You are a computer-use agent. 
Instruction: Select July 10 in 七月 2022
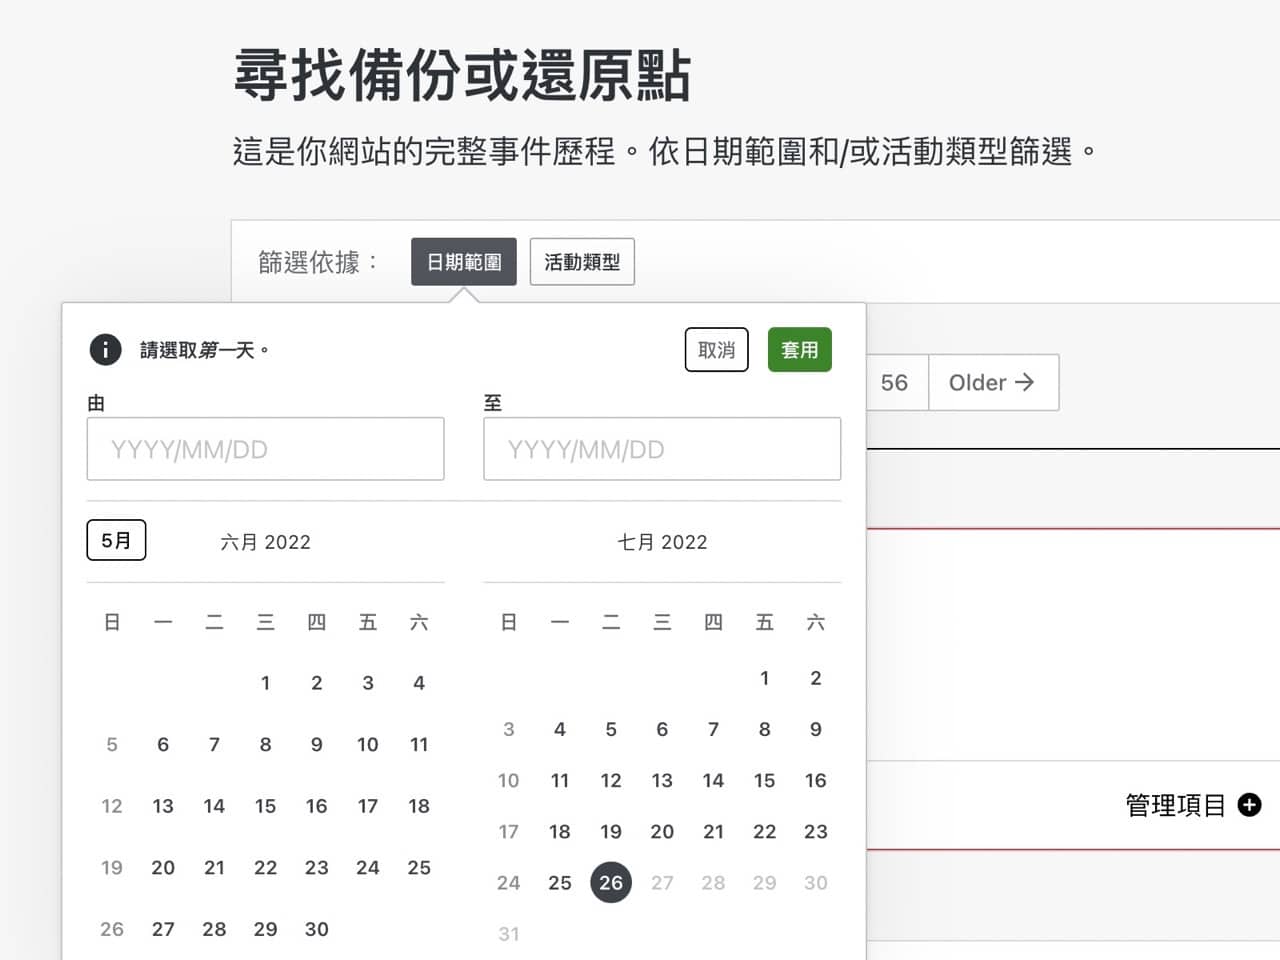click(x=509, y=780)
